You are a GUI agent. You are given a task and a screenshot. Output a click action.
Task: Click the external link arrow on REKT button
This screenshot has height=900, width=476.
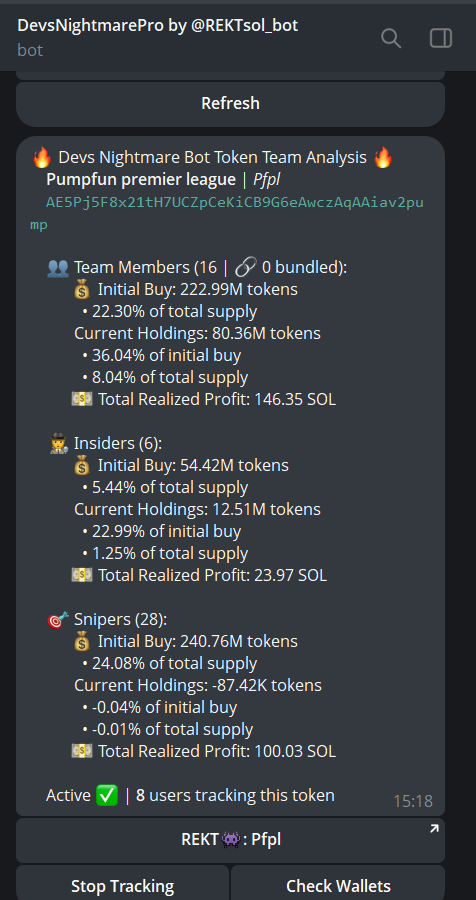click(x=434, y=829)
